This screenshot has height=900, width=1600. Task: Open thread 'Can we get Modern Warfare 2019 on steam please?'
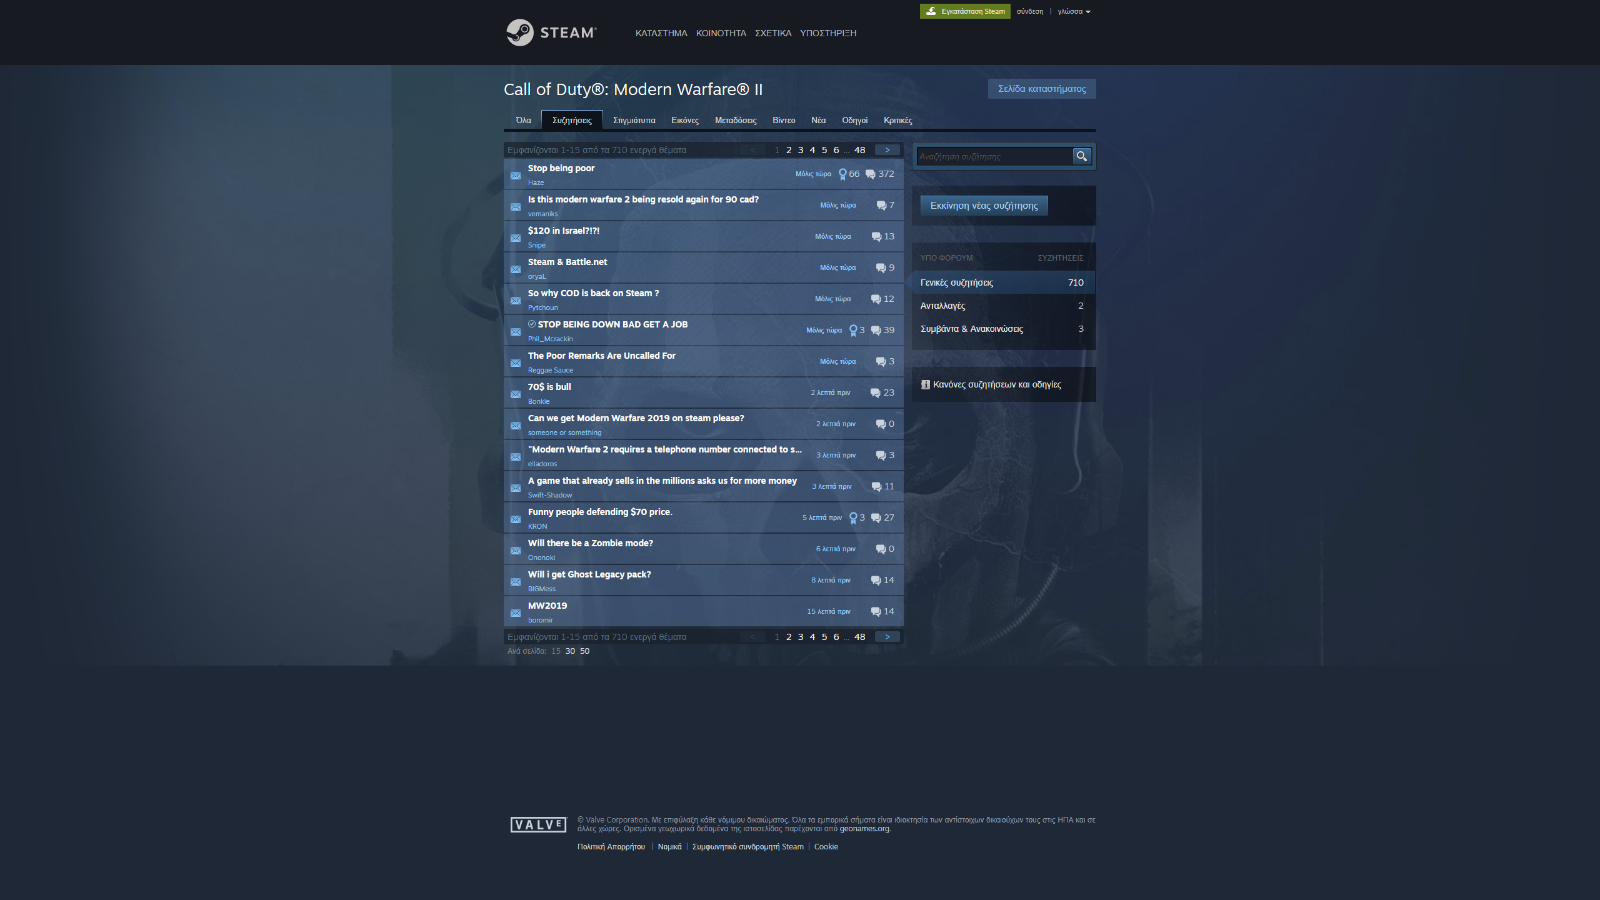[636, 418]
